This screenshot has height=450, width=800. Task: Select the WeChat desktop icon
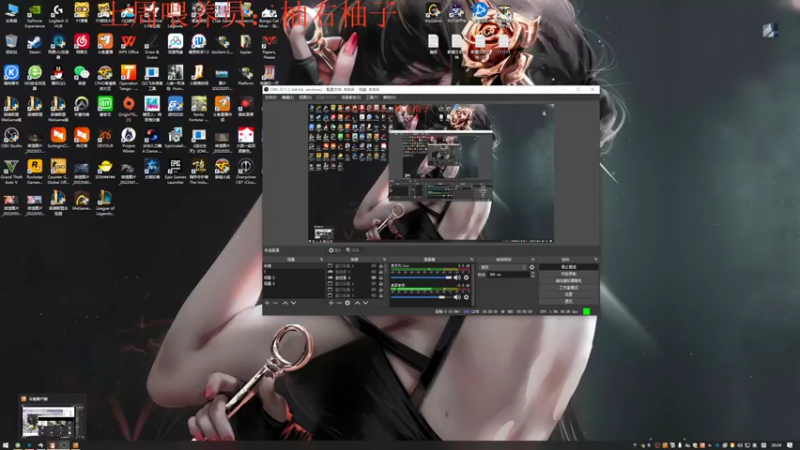82,73
